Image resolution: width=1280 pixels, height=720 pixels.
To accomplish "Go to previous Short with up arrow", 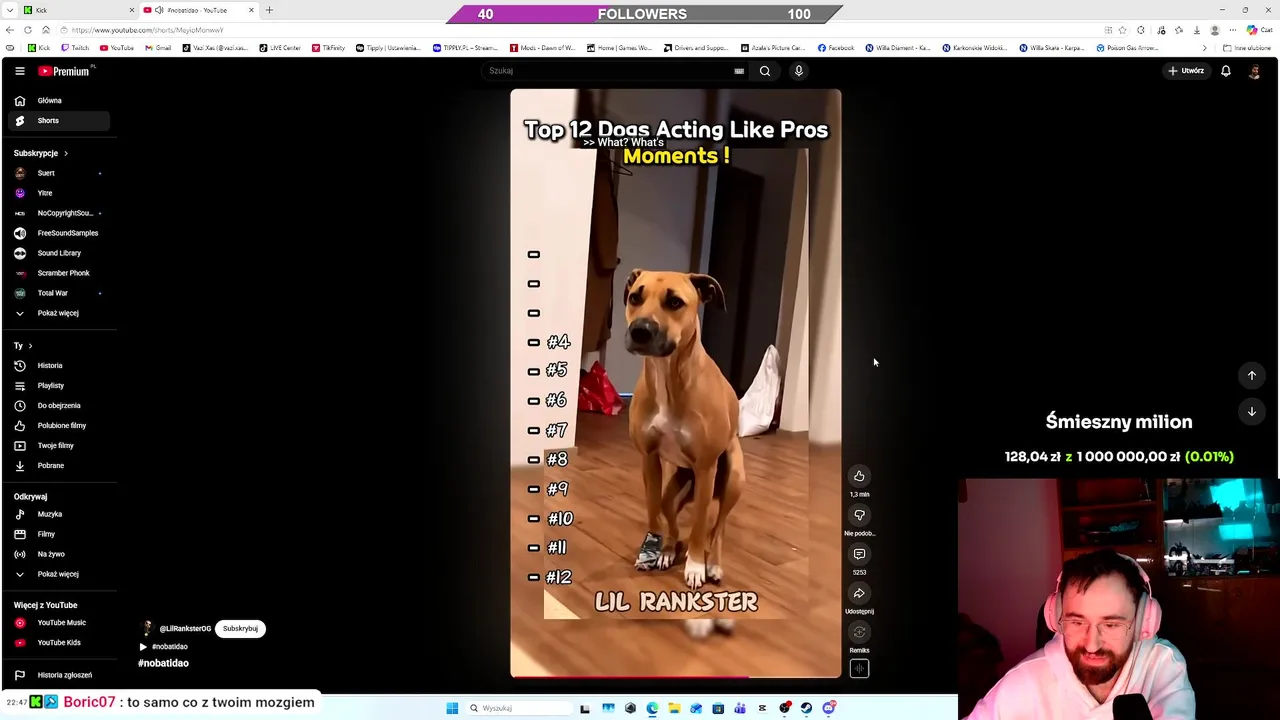I will (1251, 375).
